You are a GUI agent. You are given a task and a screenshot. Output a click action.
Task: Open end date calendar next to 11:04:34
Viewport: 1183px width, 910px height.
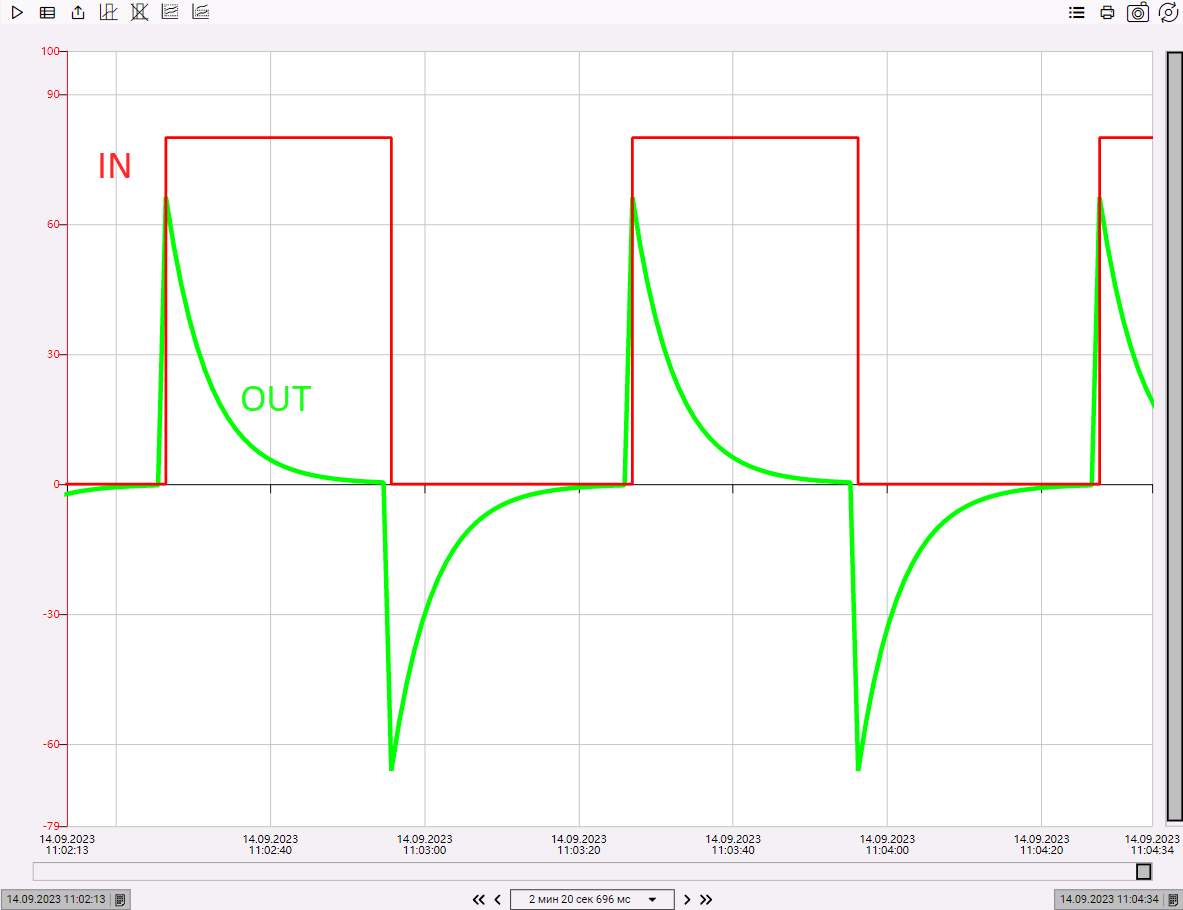point(1173,899)
